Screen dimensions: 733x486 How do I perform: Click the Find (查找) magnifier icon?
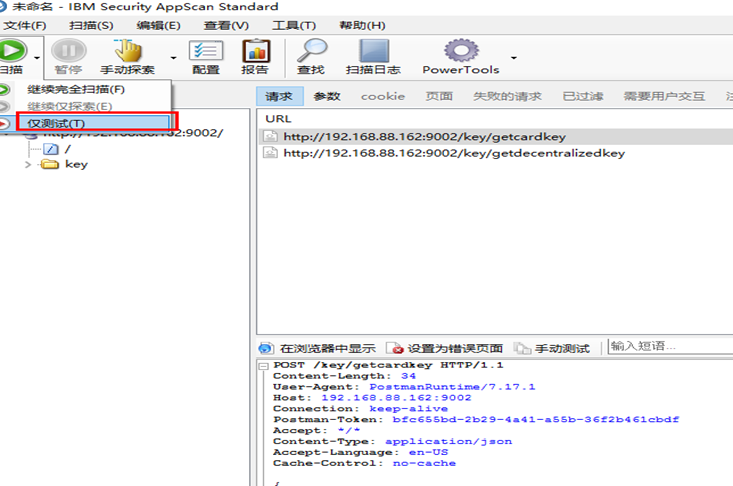click(312, 50)
